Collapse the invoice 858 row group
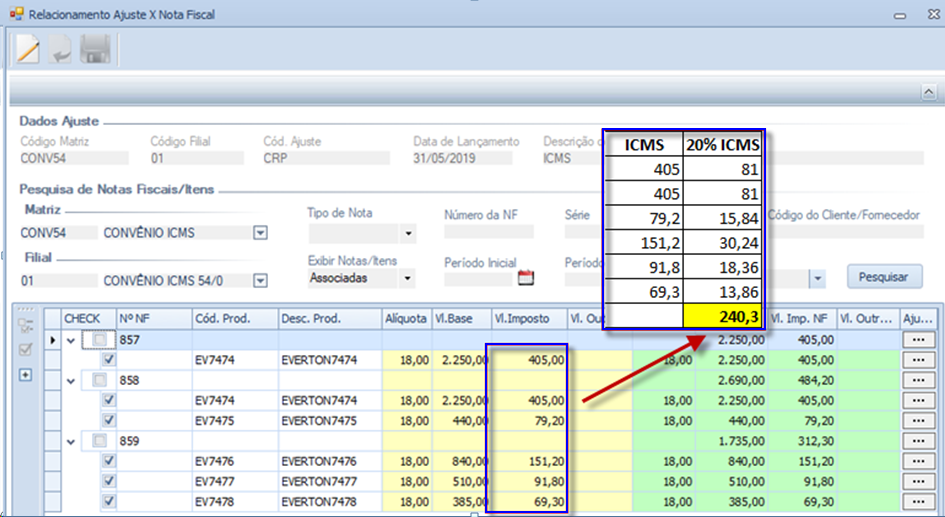This screenshot has height=517, width=945. click(x=71, y=381)
